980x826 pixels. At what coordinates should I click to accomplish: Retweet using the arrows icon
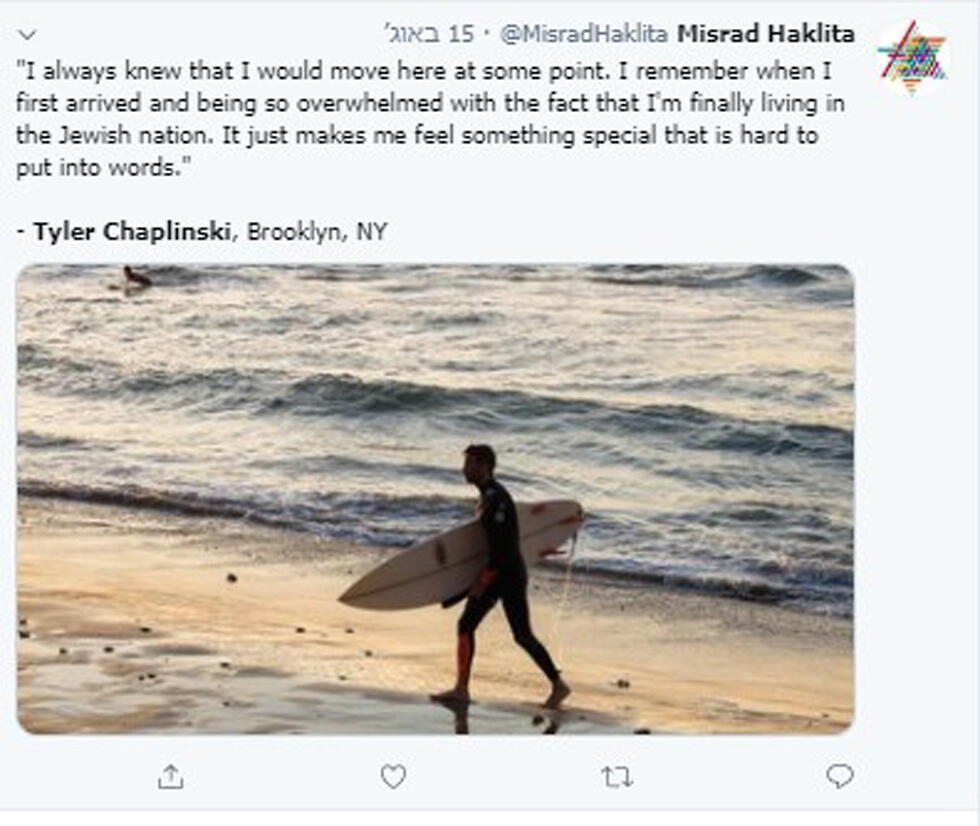[x=616, y=777]
